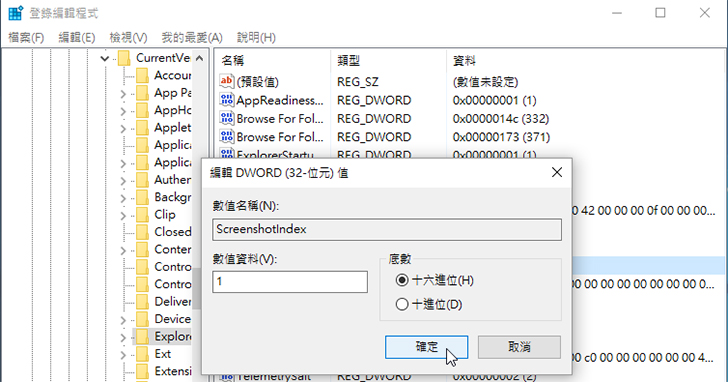Select the Ext folder icon
Screen dimensions: 728x382
143,354
